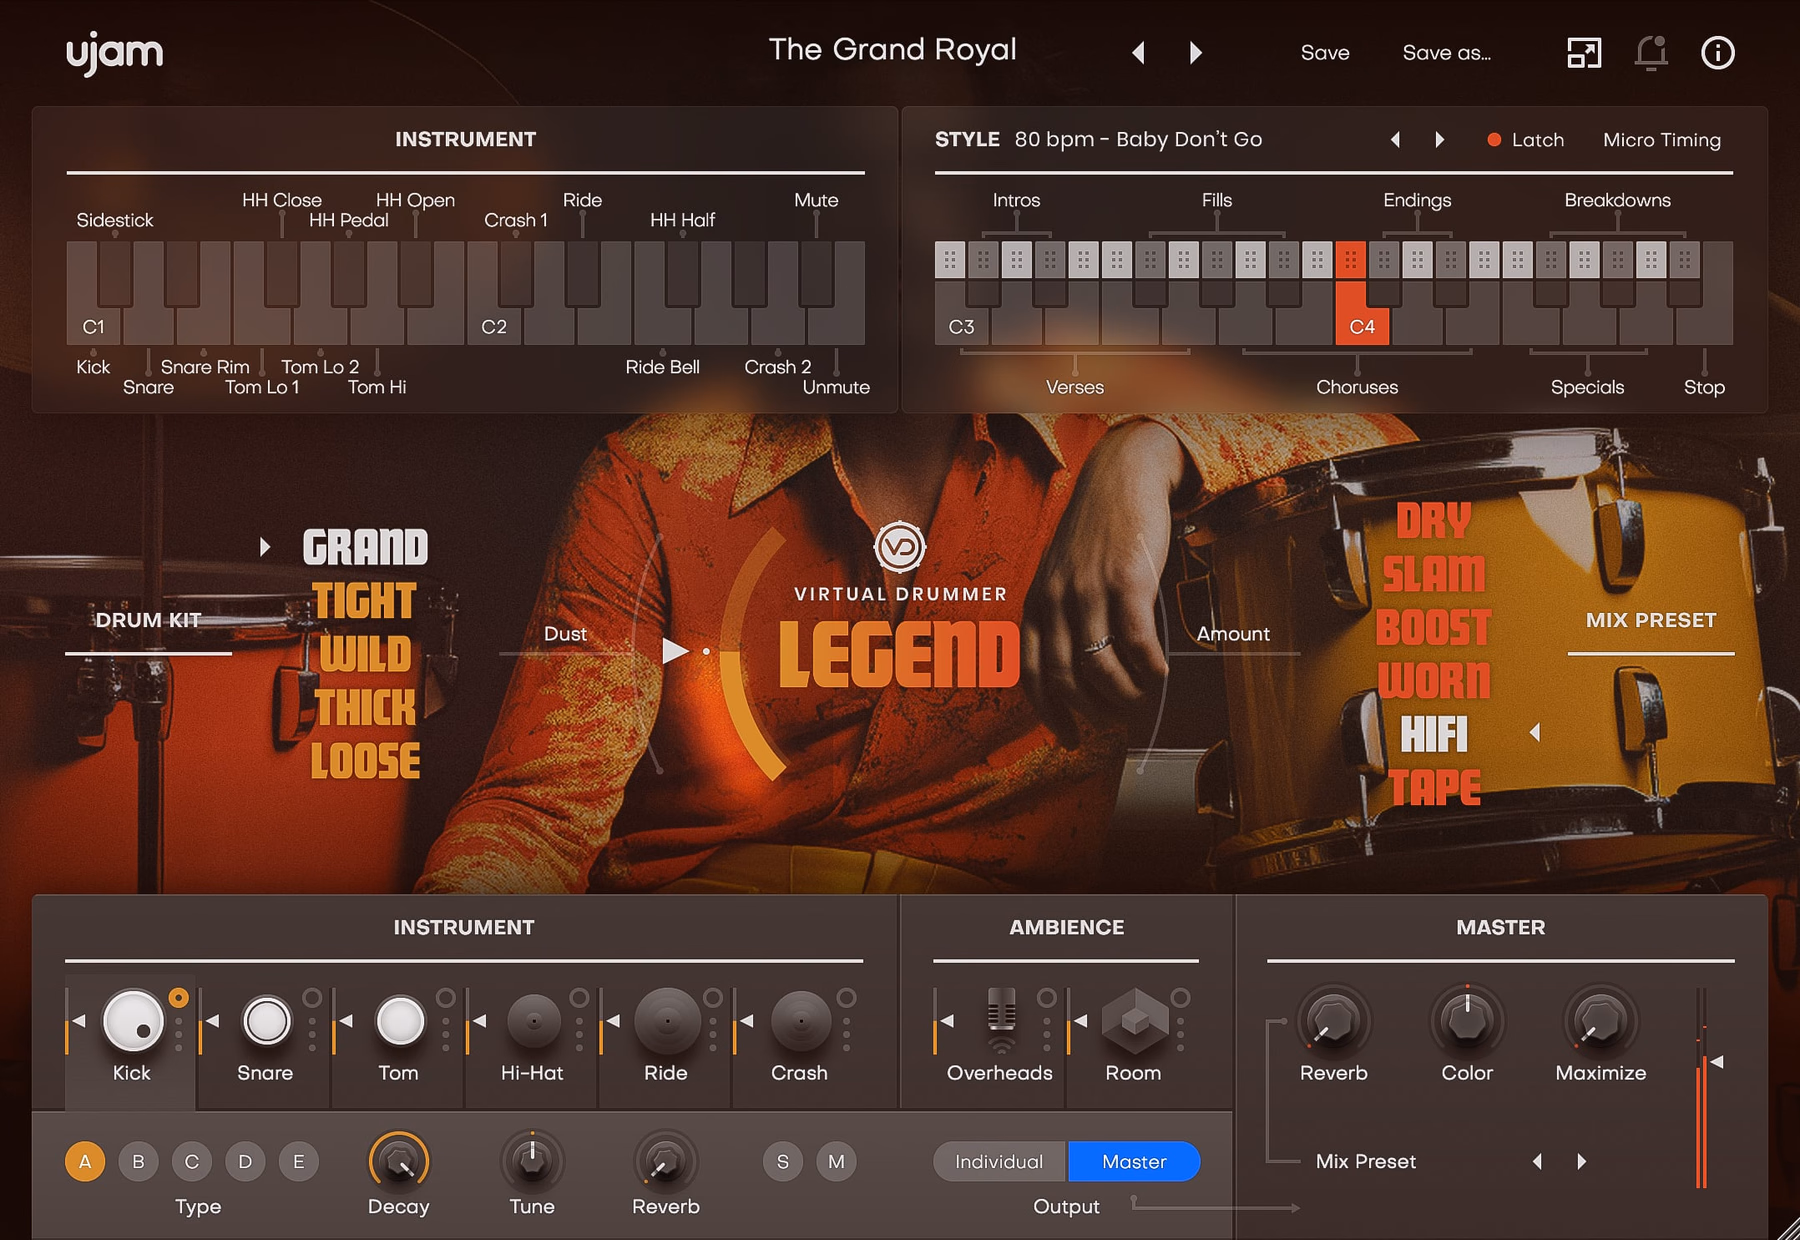This screenshot has height=1240, width=1800.
Task: Switch output to Individual
Action: (1000, 1162)
